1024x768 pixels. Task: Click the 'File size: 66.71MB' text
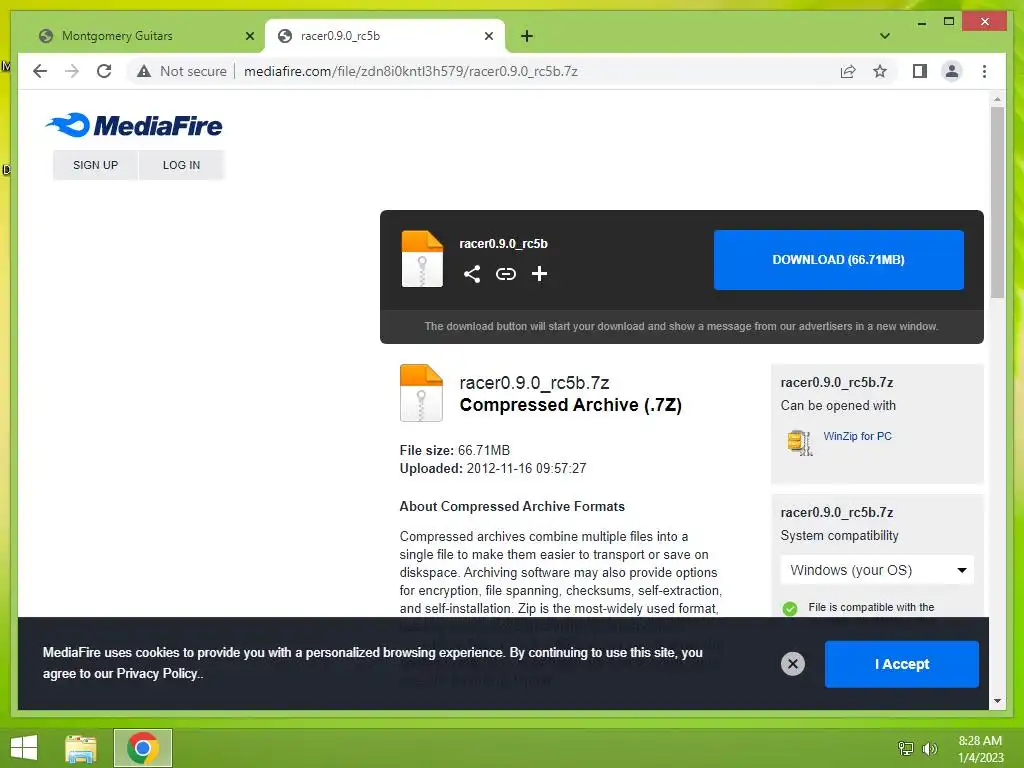455,451
